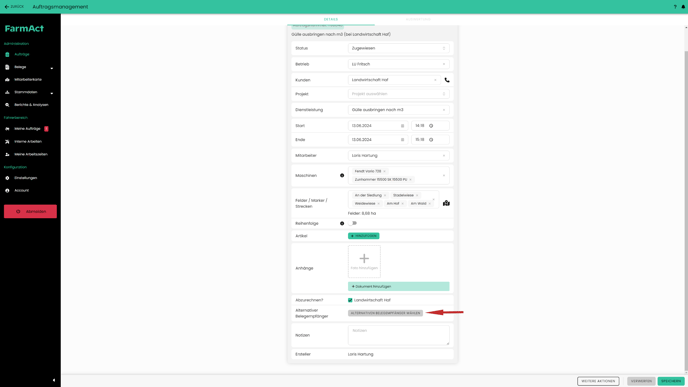This screenshot has height=387, width=688.
Task: Remove Stadelwiese field chip
Action: point(417,195)
